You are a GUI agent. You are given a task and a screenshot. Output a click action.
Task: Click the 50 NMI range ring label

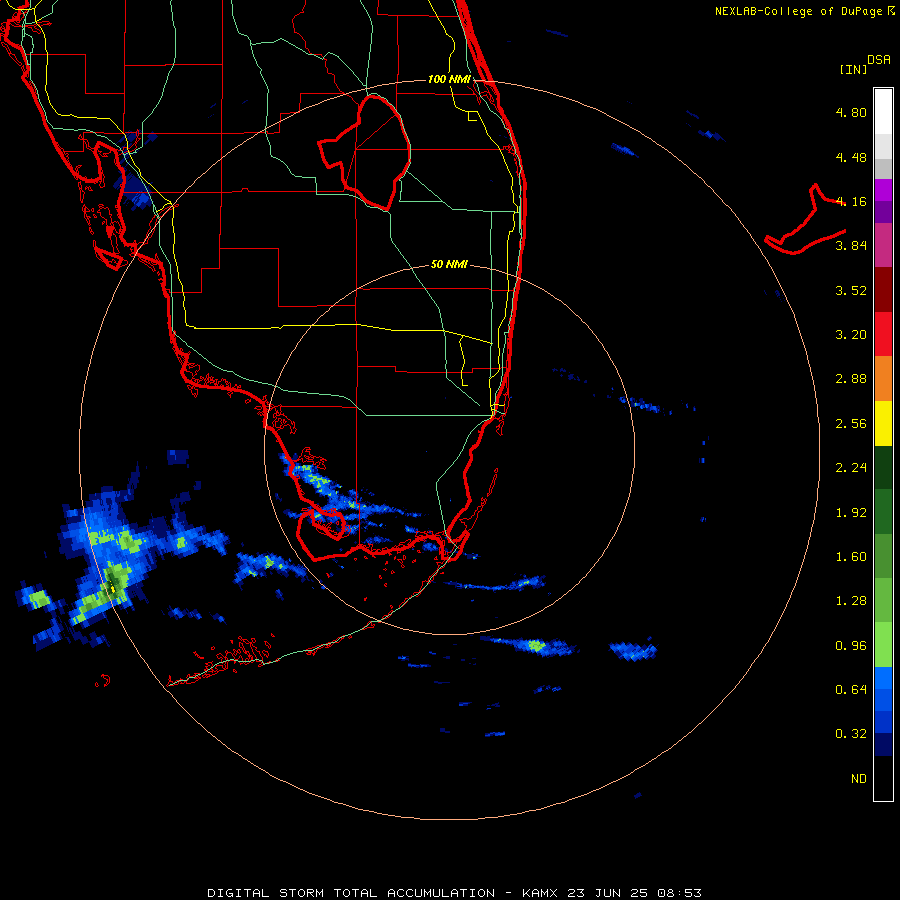point(449,264)
